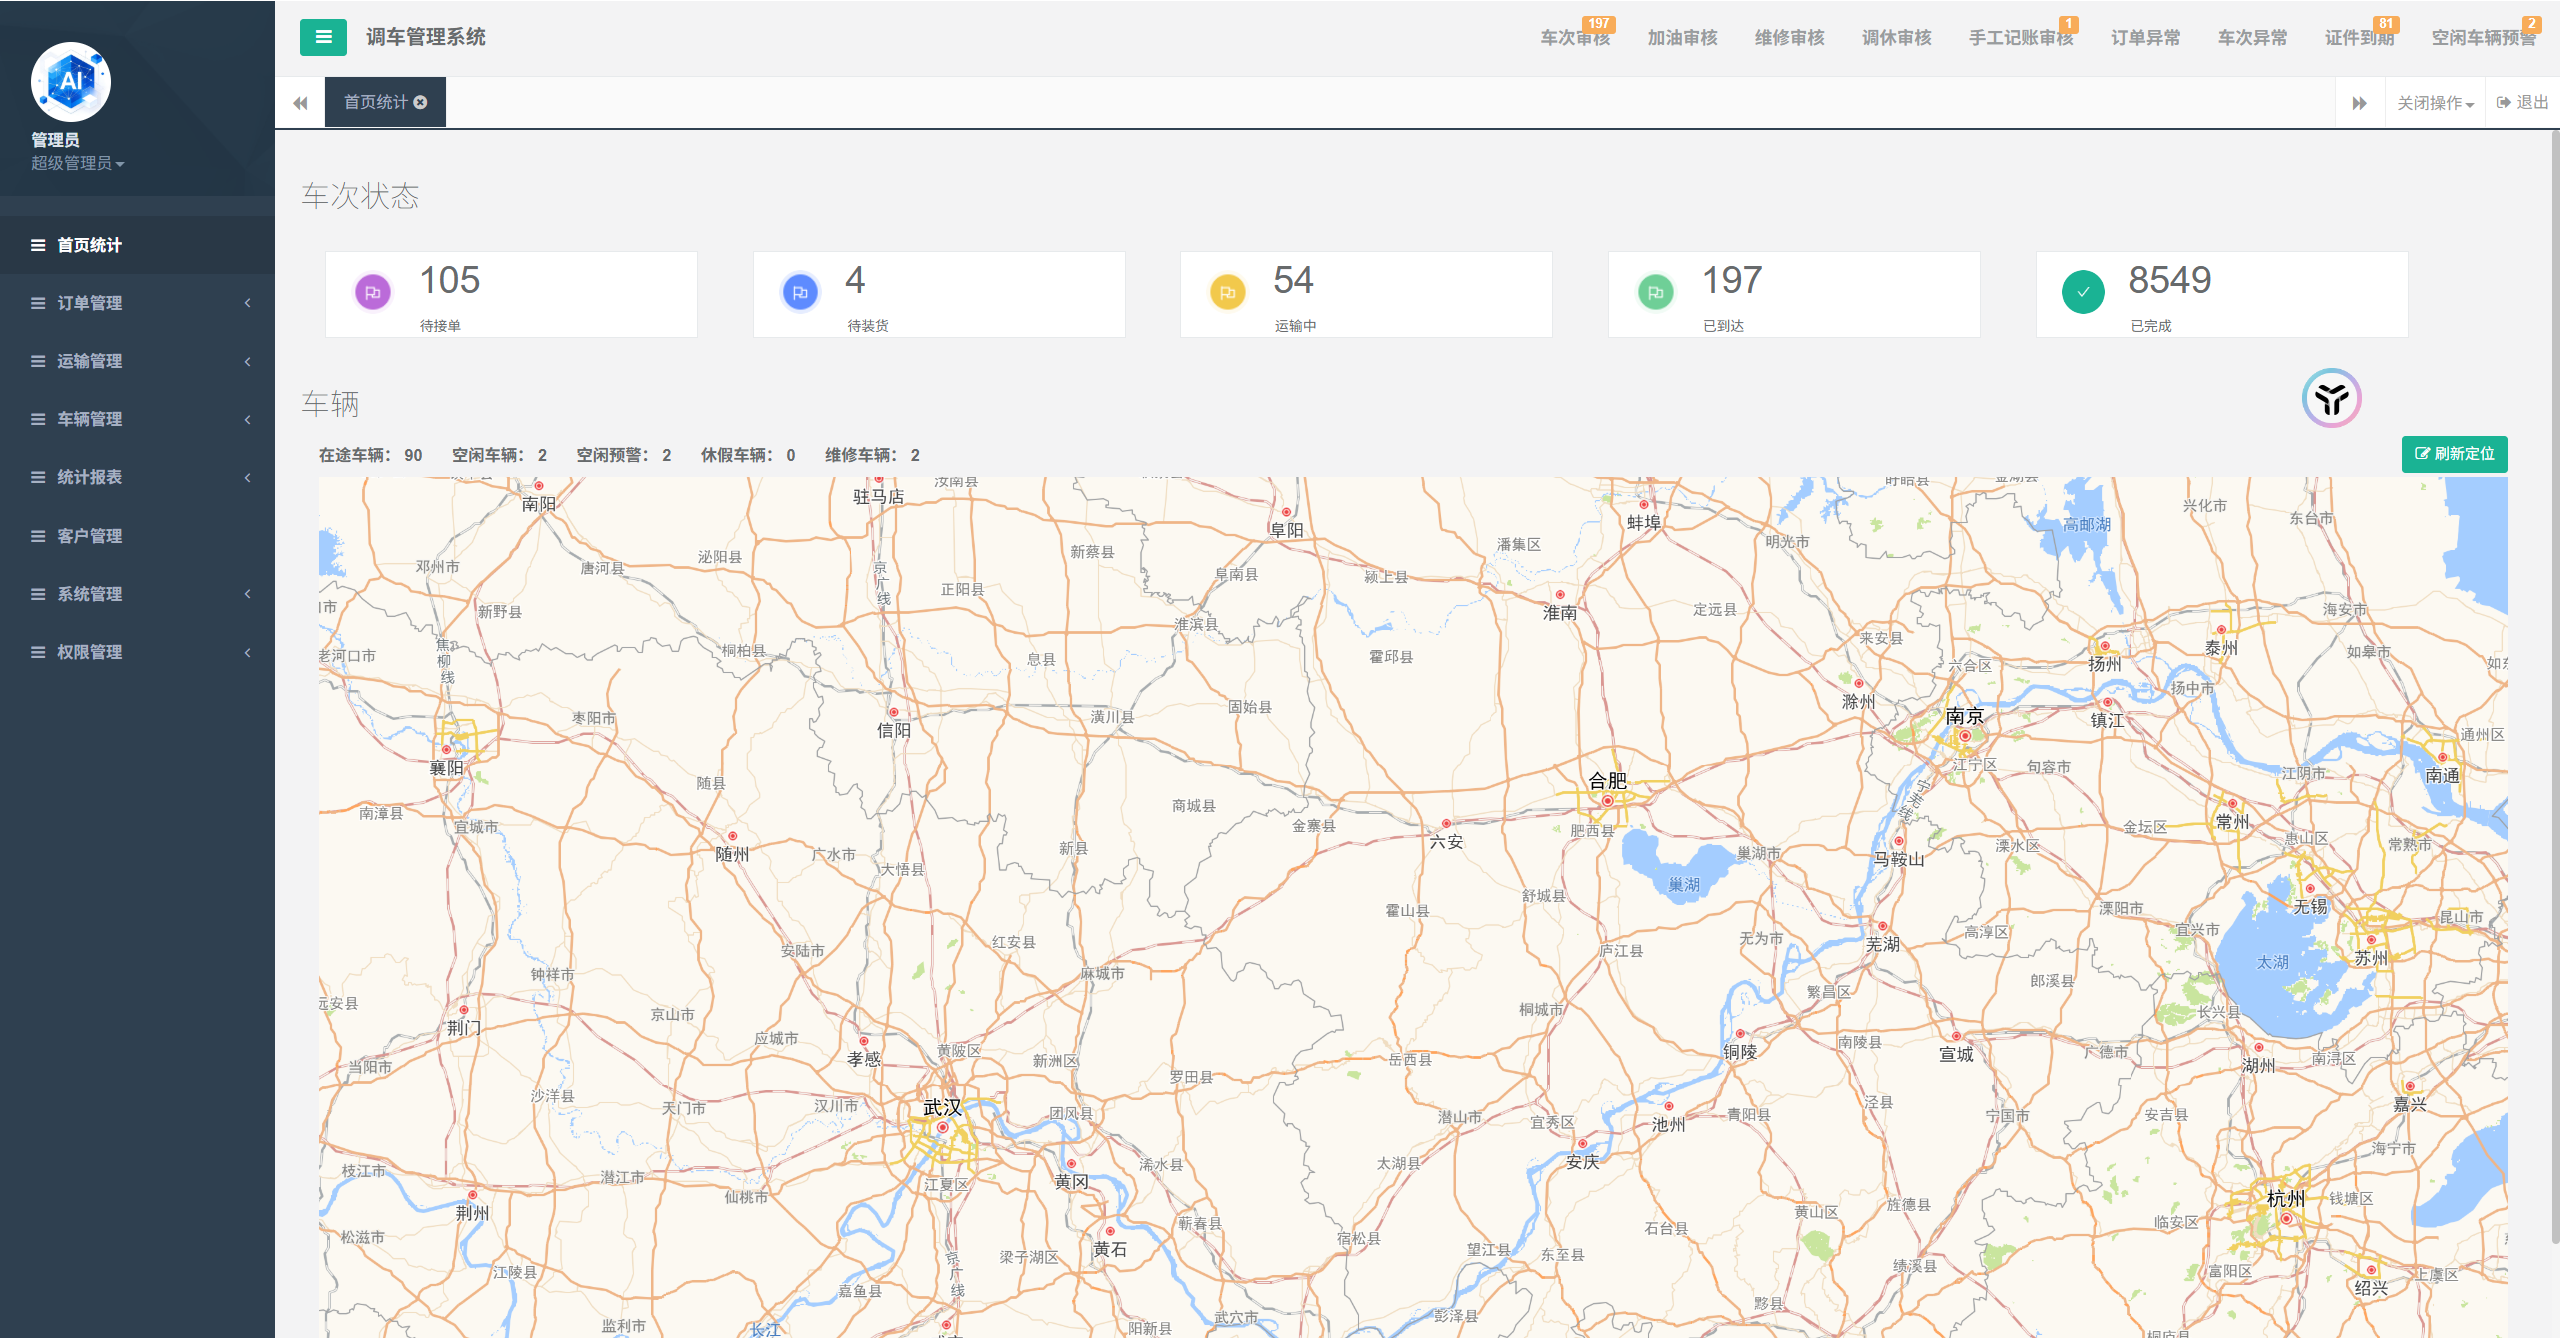Click the purple 待接单 flag icon

(373, 293)
